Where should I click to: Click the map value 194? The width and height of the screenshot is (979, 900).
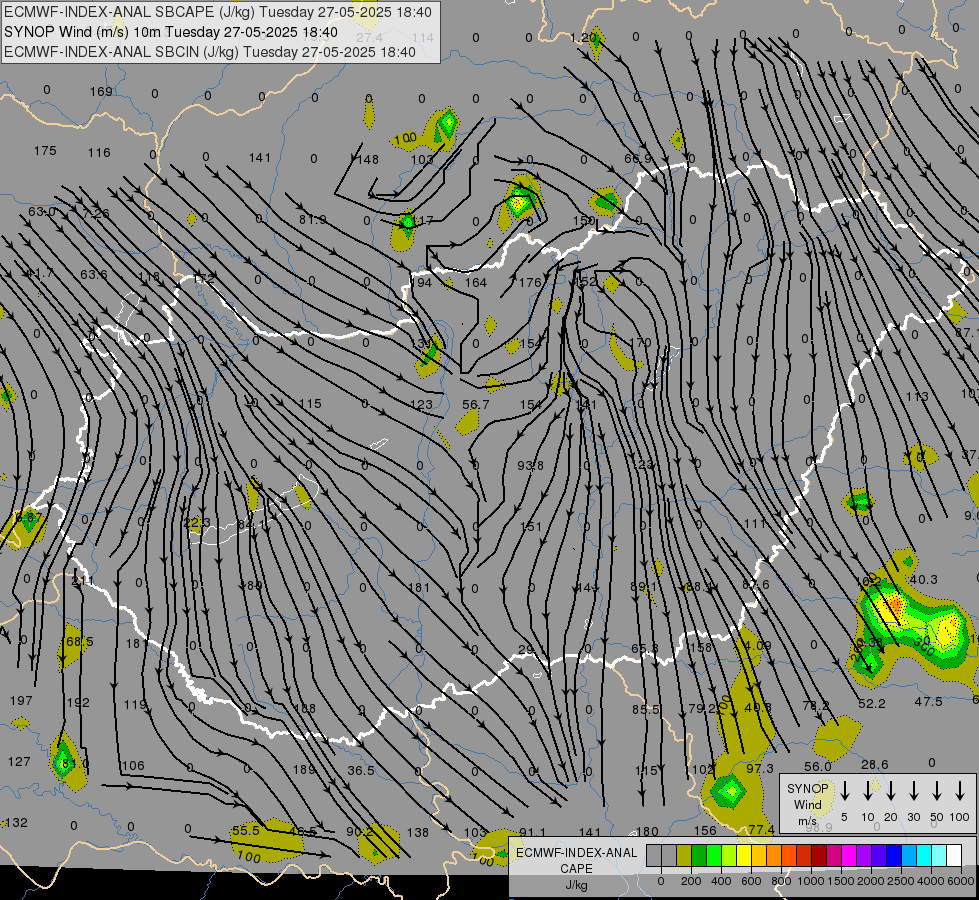point(421,282)
